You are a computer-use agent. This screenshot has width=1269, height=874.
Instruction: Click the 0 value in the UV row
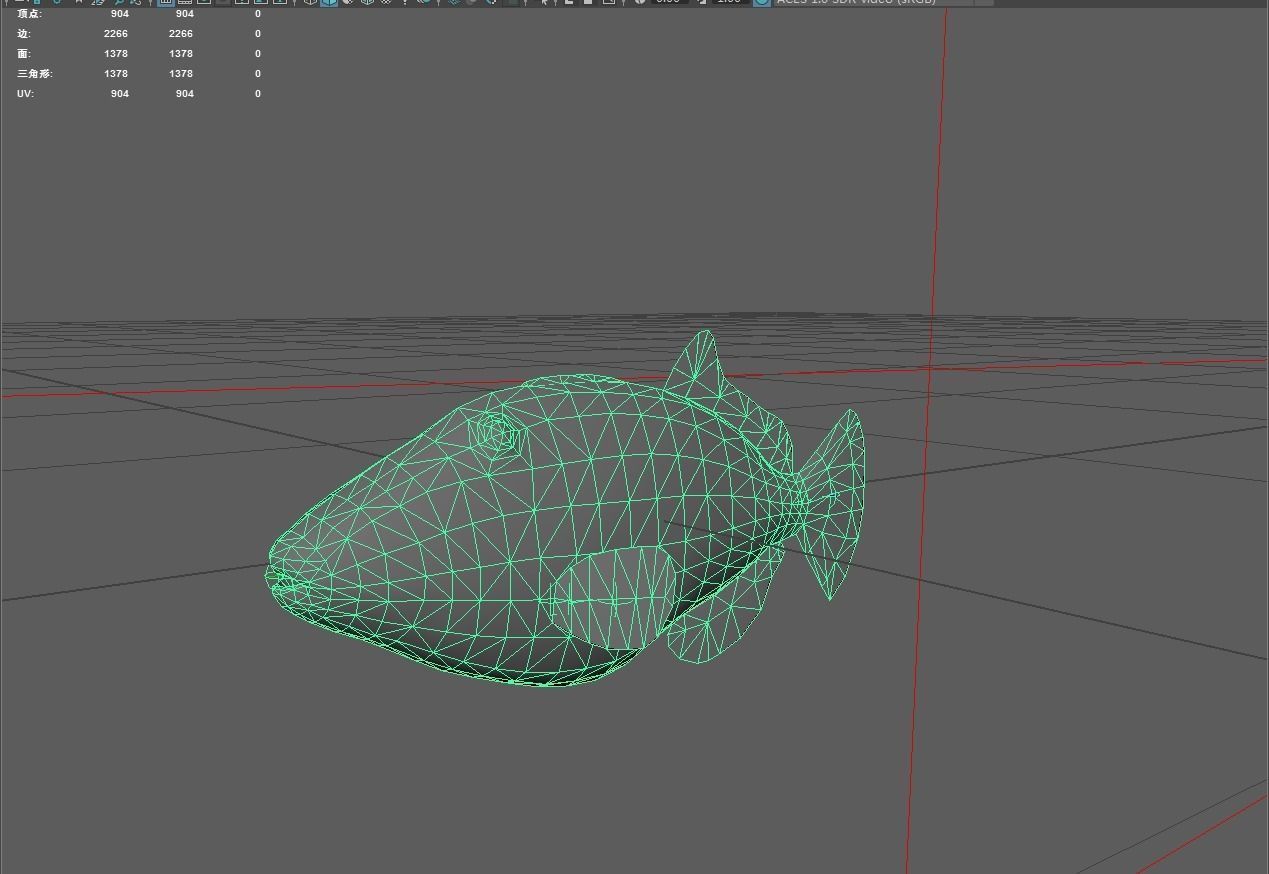pyautogui.click(x=258, y=94)
